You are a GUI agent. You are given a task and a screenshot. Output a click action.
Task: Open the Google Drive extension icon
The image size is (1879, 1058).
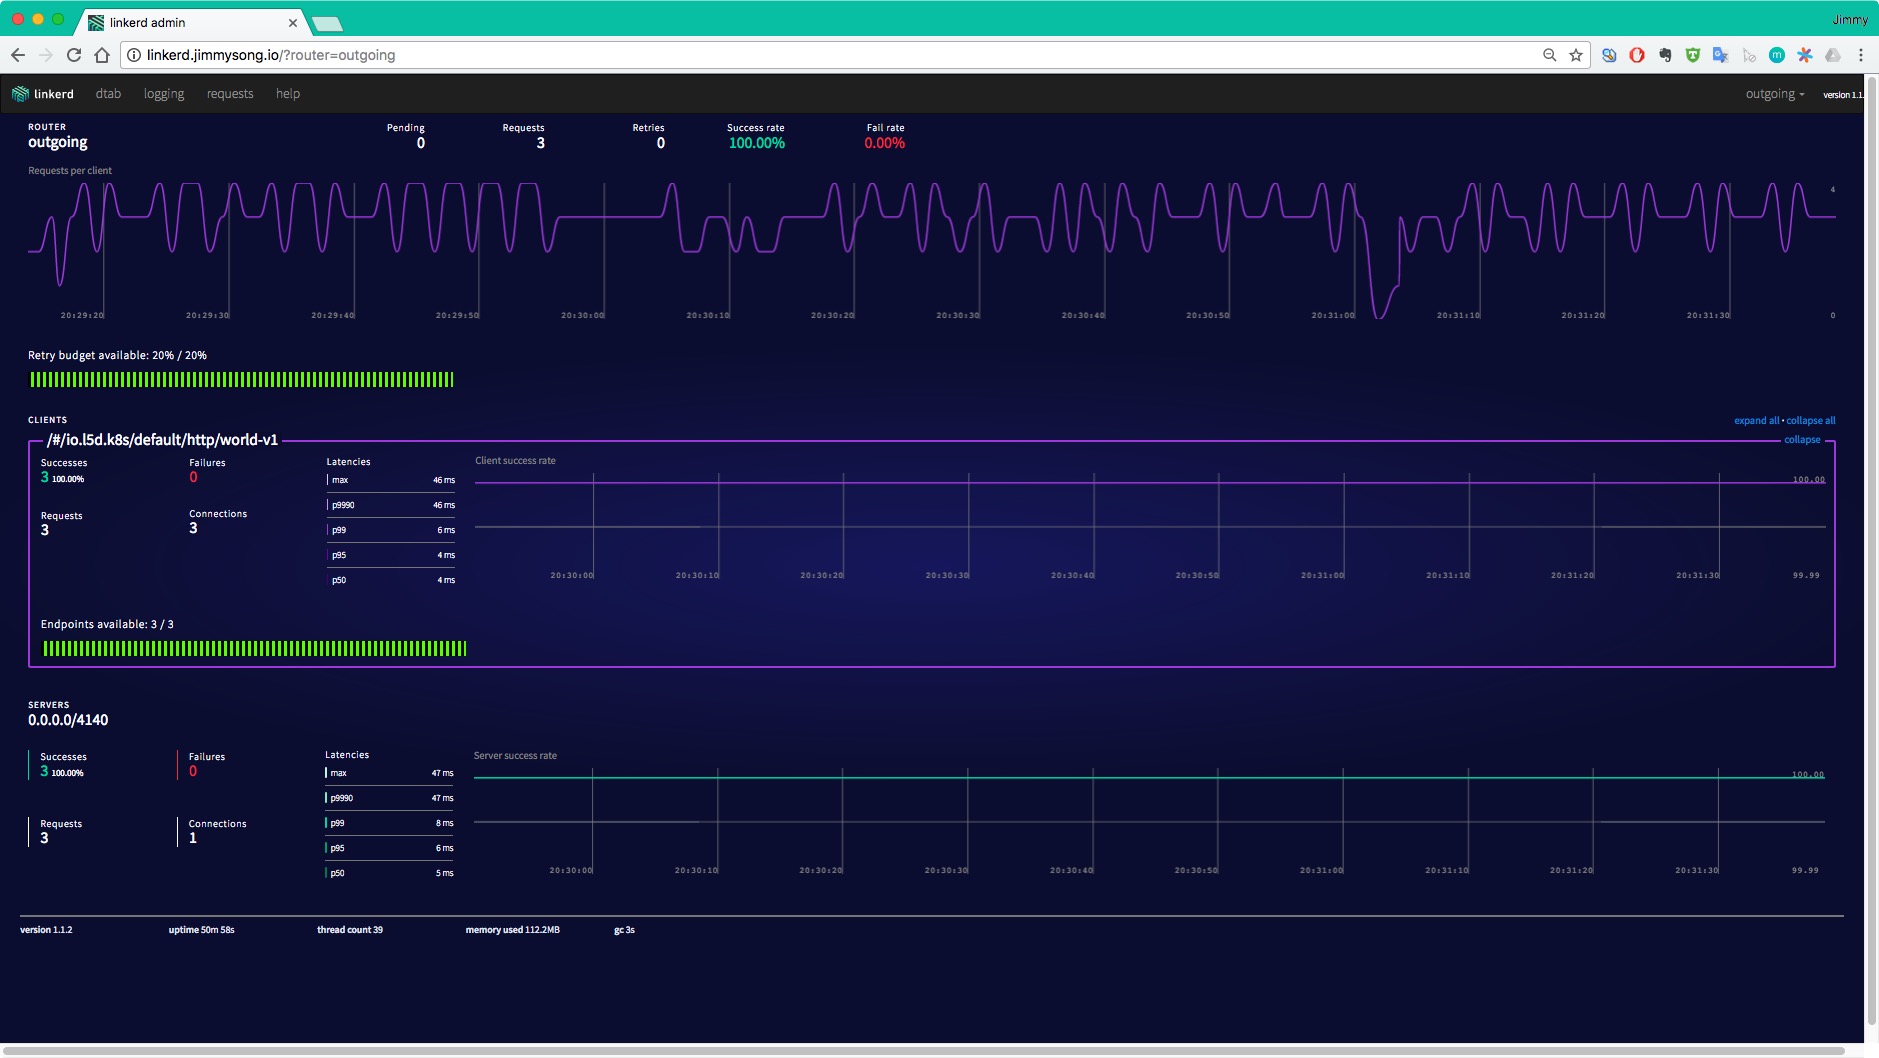pyautogui.click(x=1834, y=55)
